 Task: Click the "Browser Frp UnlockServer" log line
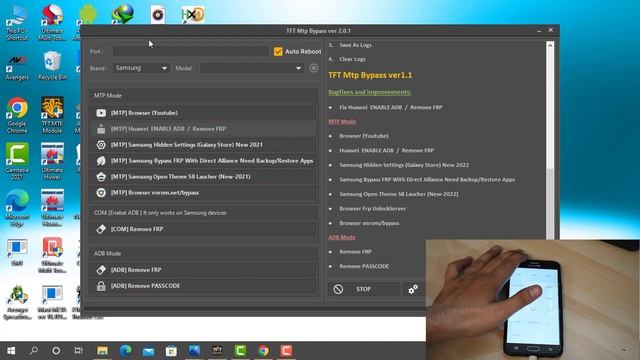click(x=373, y=209)
